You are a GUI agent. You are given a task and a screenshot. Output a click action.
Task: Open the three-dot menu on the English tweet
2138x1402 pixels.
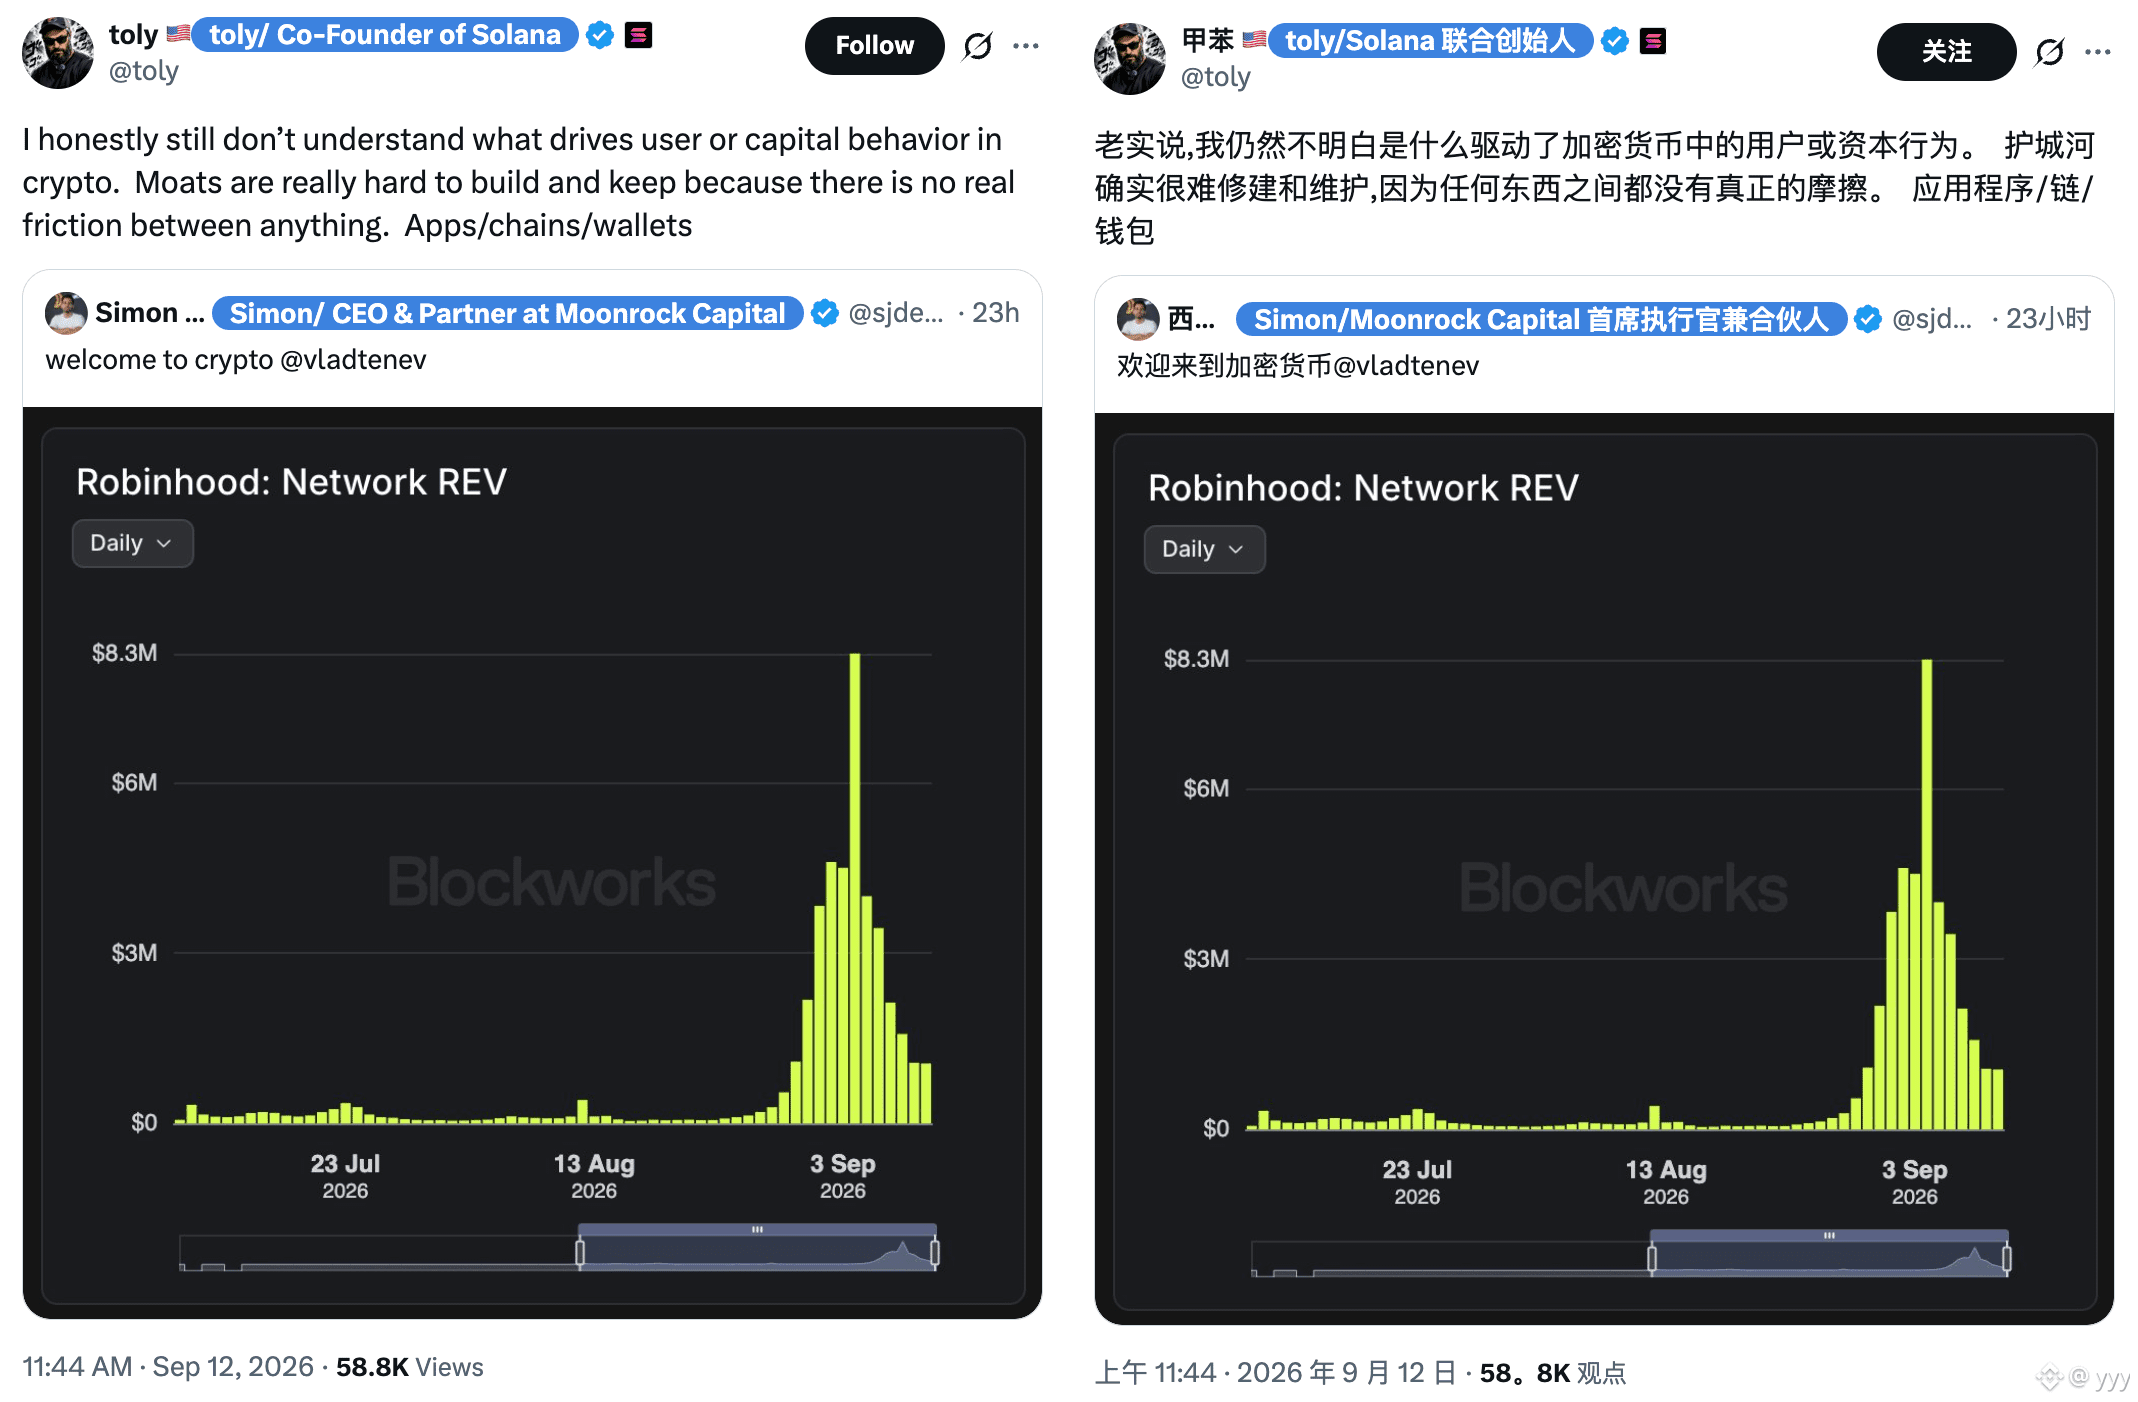pyautogui.click(x=1026, y=46)
